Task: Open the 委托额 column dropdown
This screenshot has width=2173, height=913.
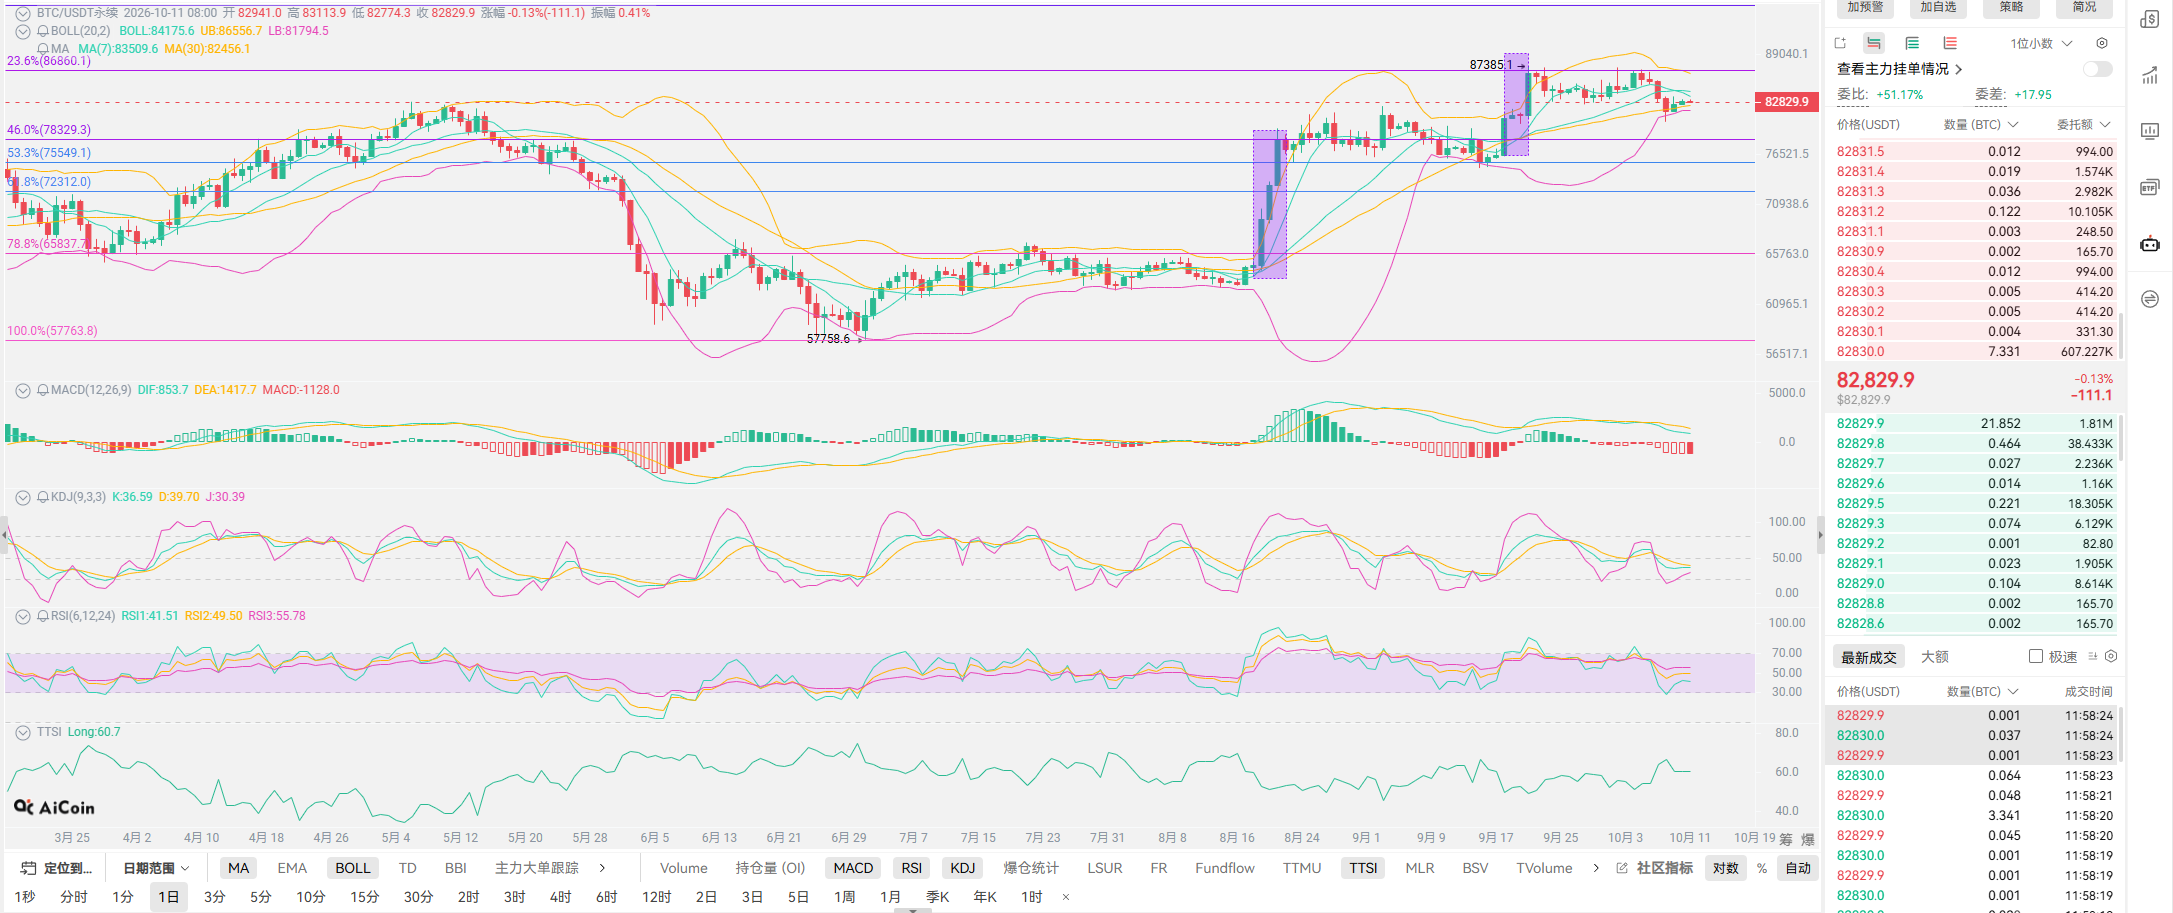Action: [x=2083, y=124]
